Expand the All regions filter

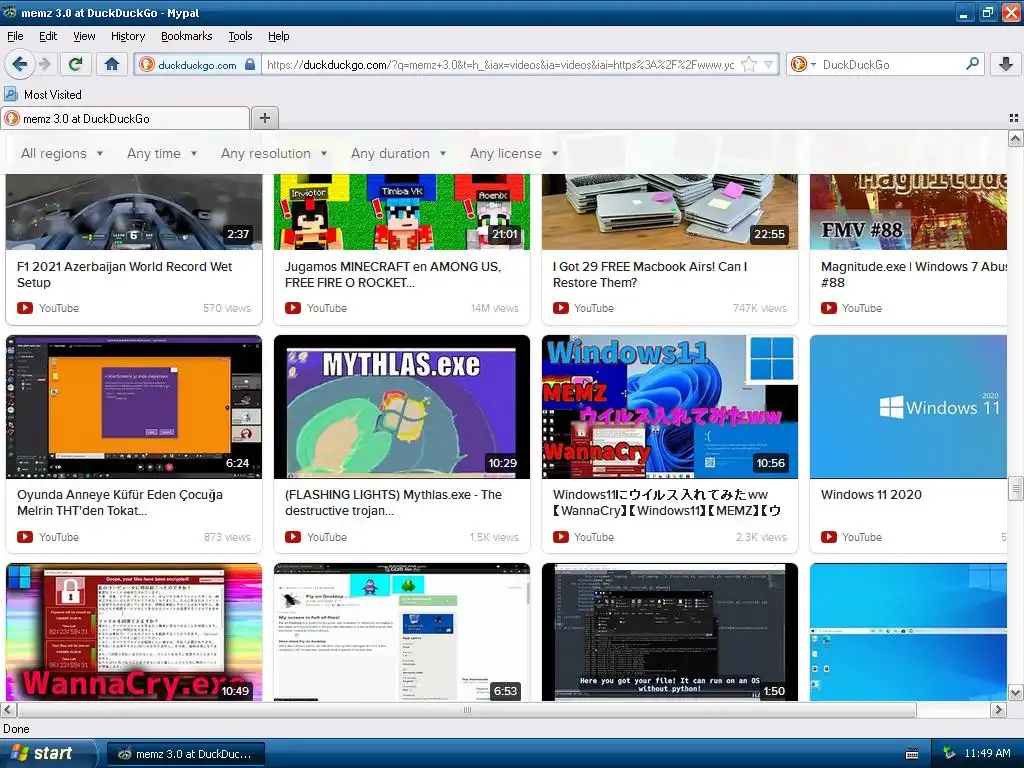click(x=62, y=153)
